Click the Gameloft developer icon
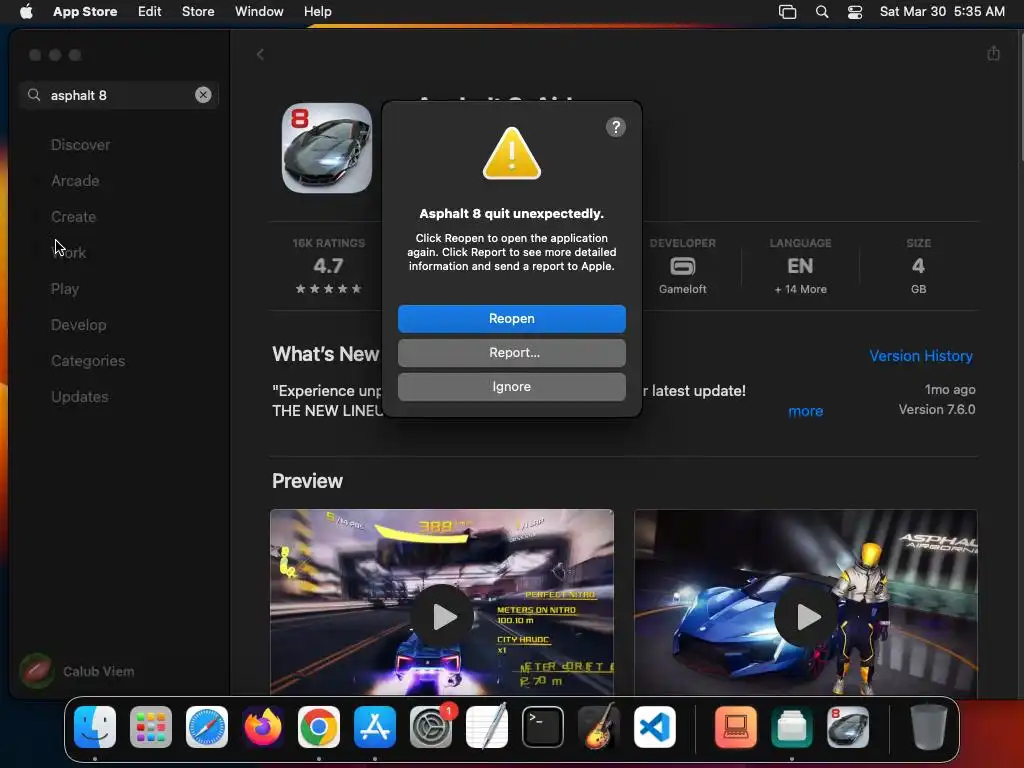Screen dimensions: 1024x768 [682, 266]
